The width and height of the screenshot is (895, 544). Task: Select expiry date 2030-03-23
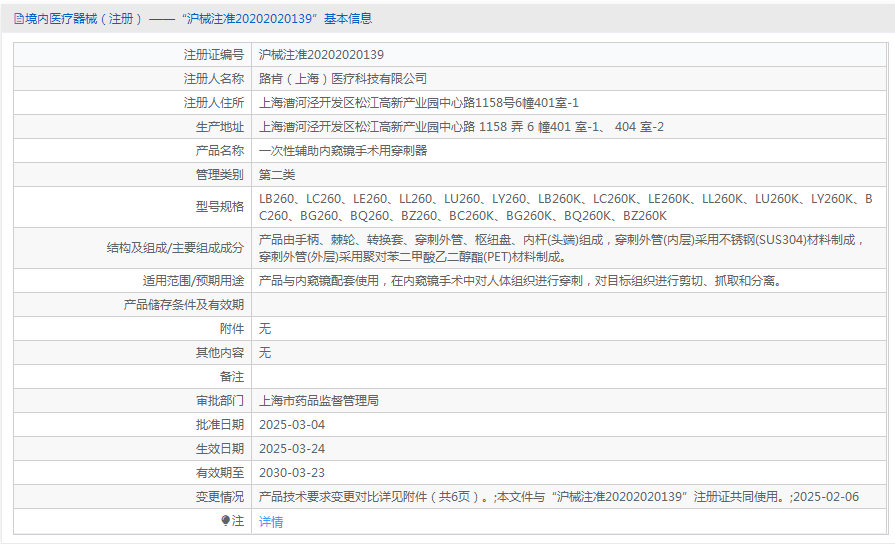(292, 473)
